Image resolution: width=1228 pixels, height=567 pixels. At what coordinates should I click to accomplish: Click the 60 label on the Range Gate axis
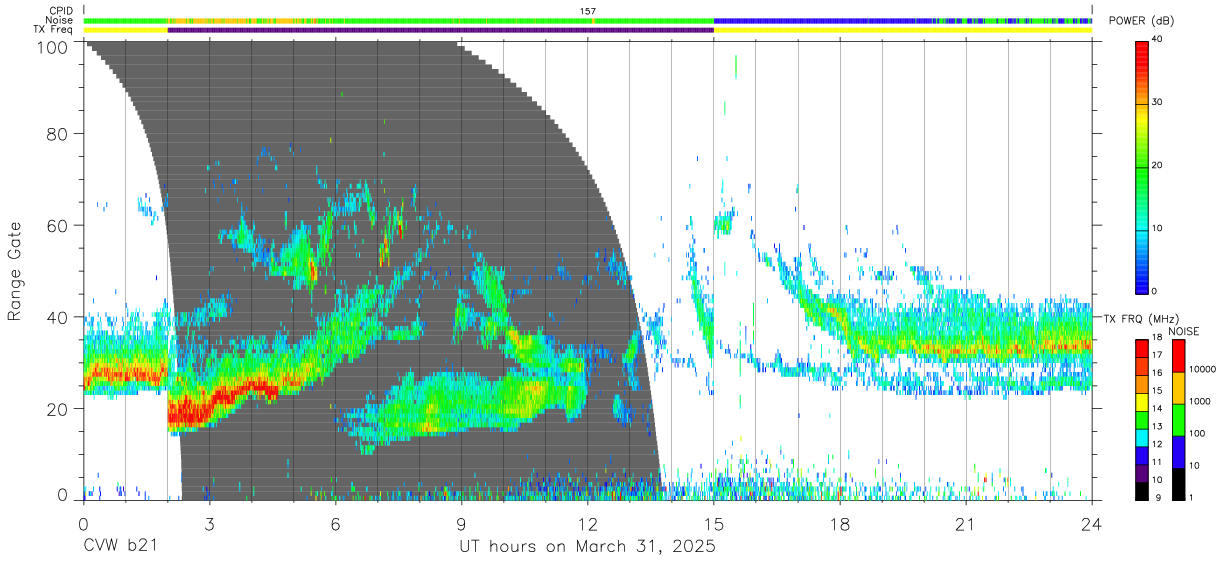point(58,225)
